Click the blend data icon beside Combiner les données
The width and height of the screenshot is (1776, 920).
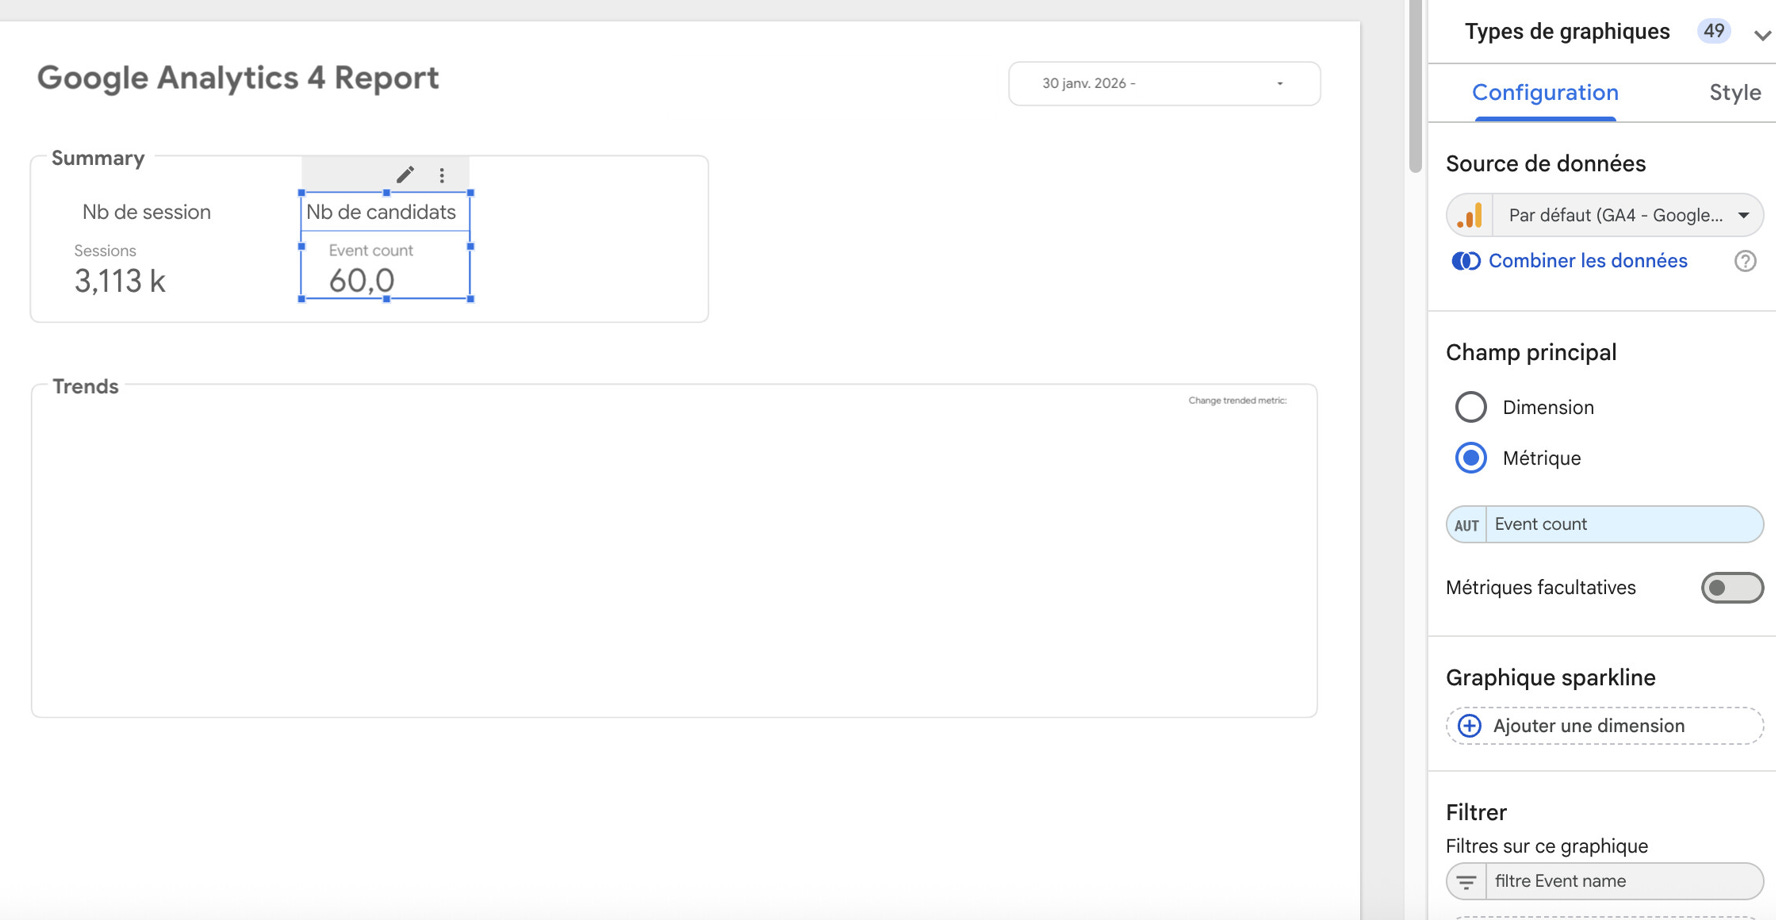[x=1466, y=261]
